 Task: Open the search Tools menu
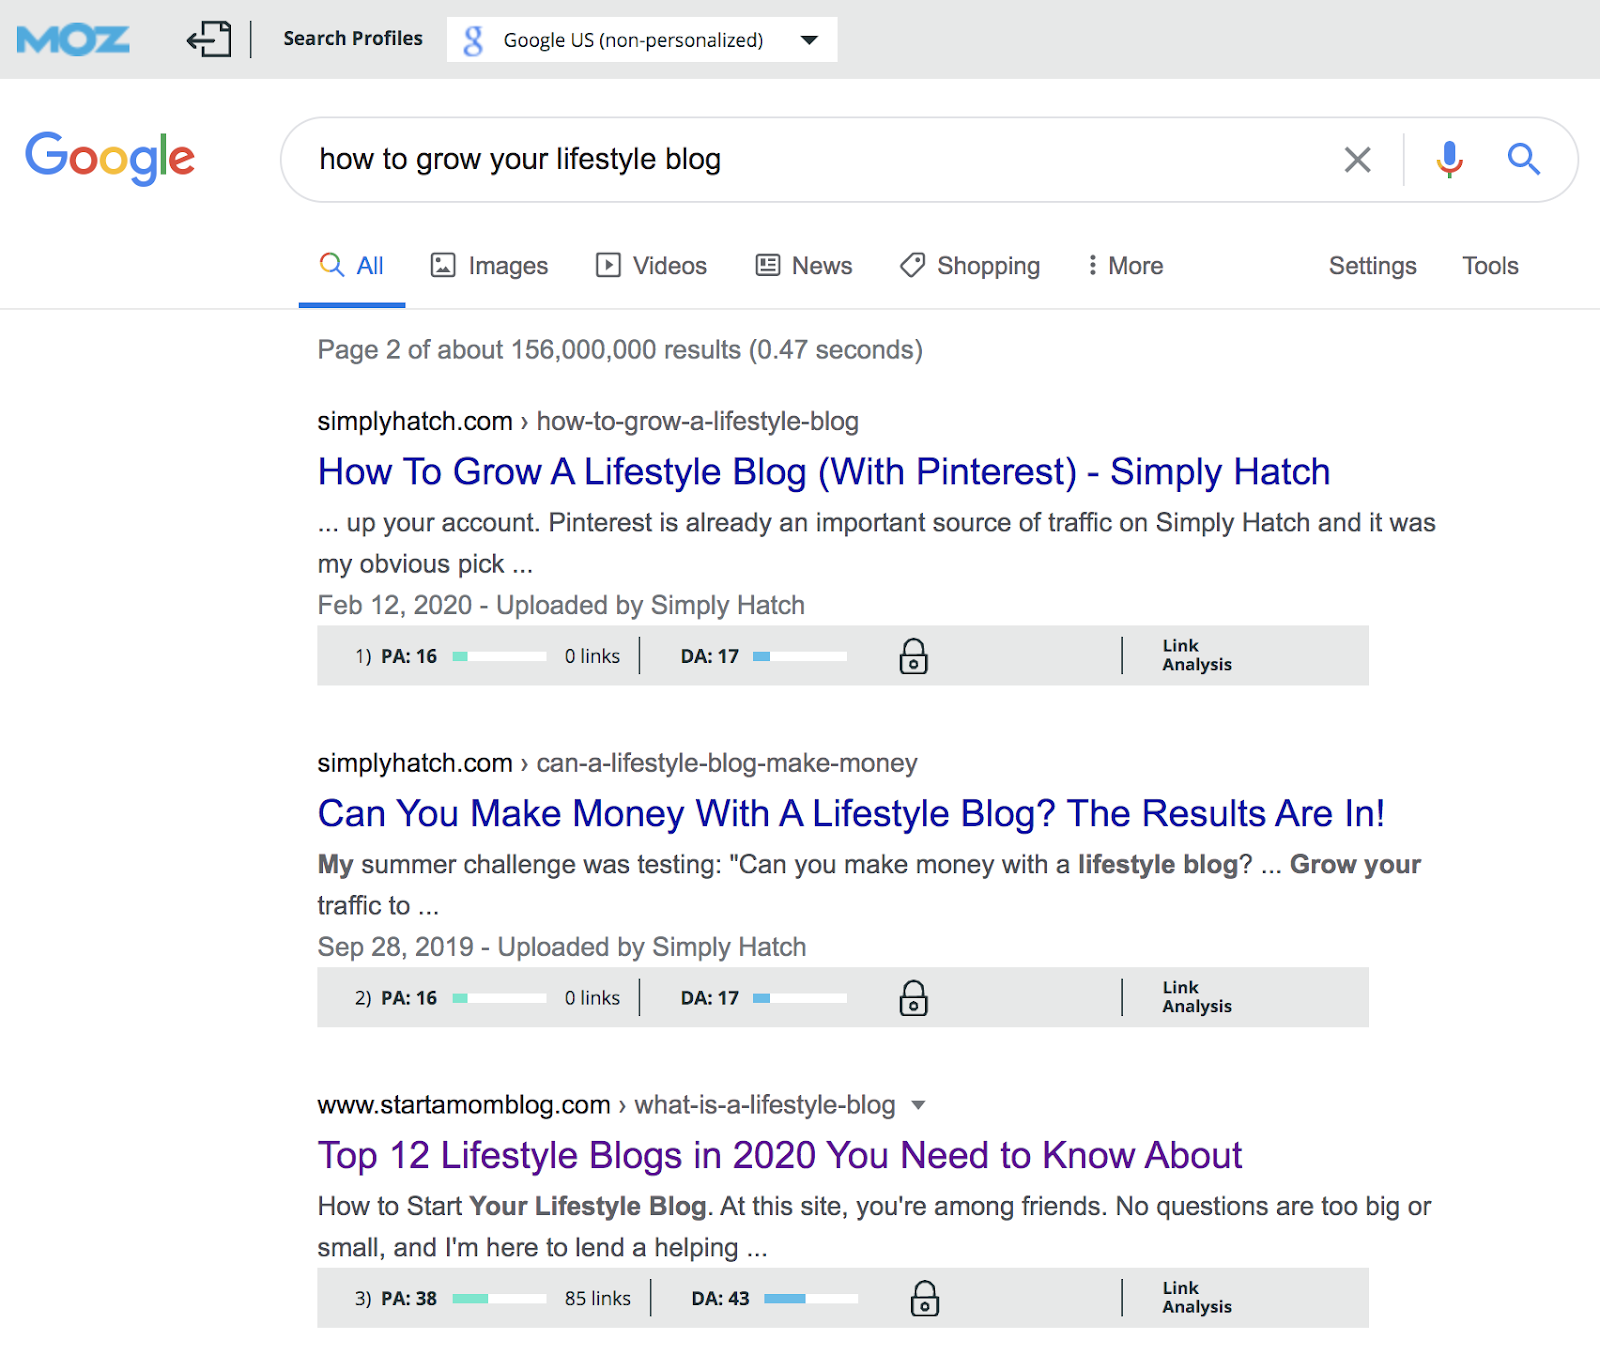1490,266
